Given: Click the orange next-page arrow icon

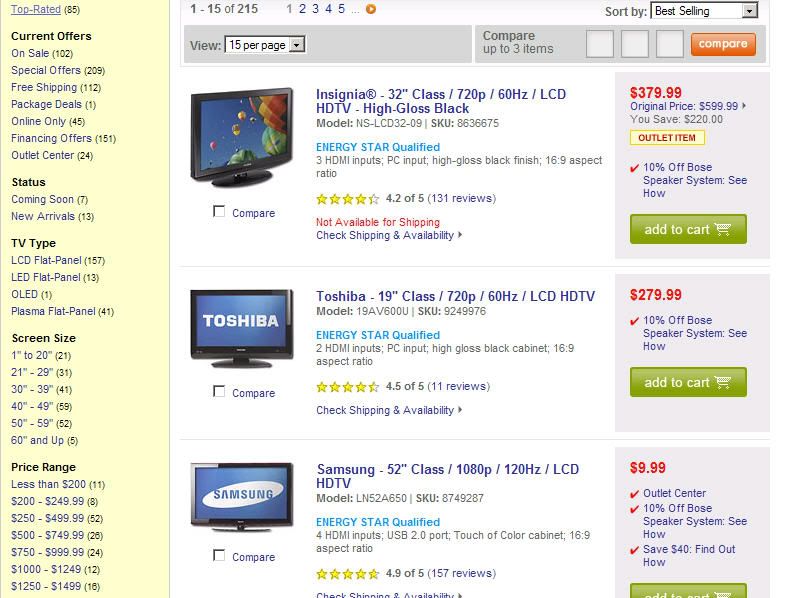Looking at the screenshot, I should click(x=371, y=9).
